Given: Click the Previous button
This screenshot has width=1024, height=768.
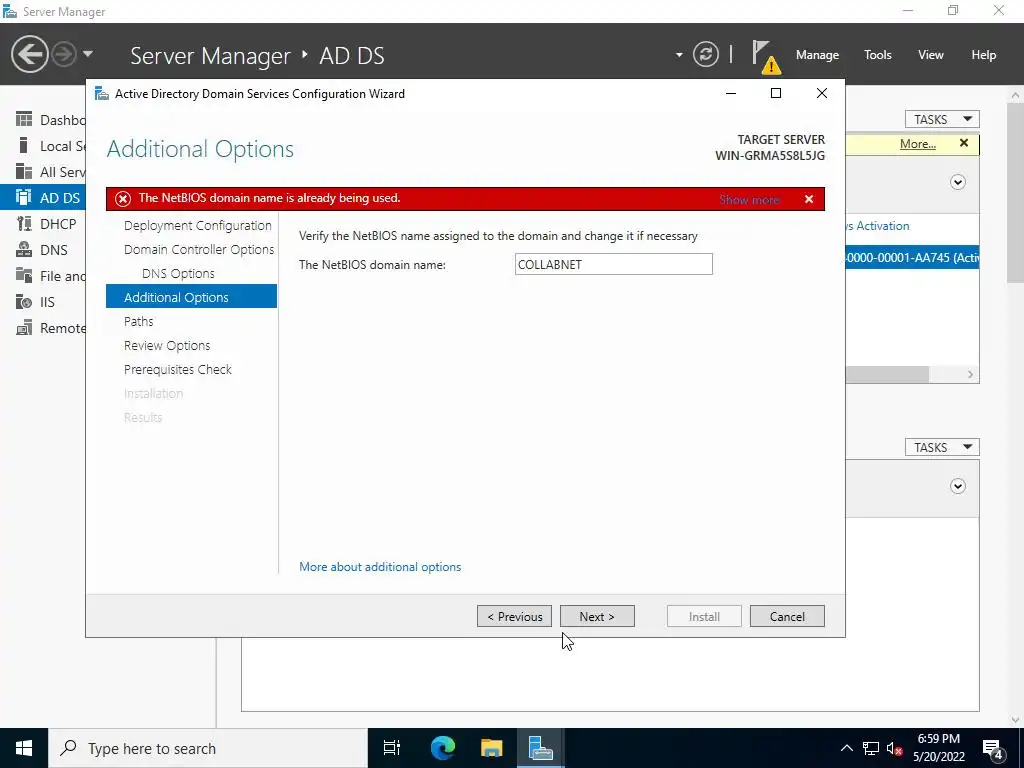Looking at the screenshot, I should pos(514,616).
